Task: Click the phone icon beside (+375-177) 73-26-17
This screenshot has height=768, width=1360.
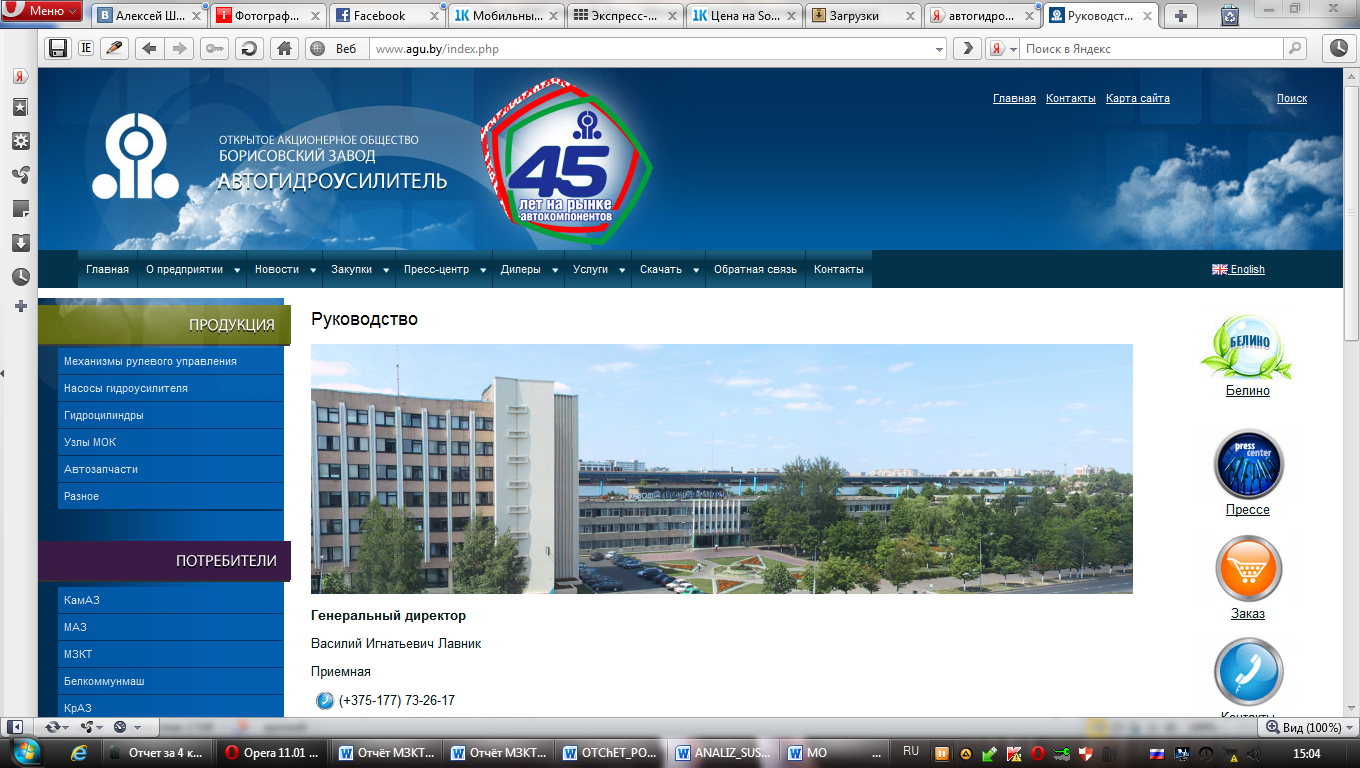Action: pos(324,700)
